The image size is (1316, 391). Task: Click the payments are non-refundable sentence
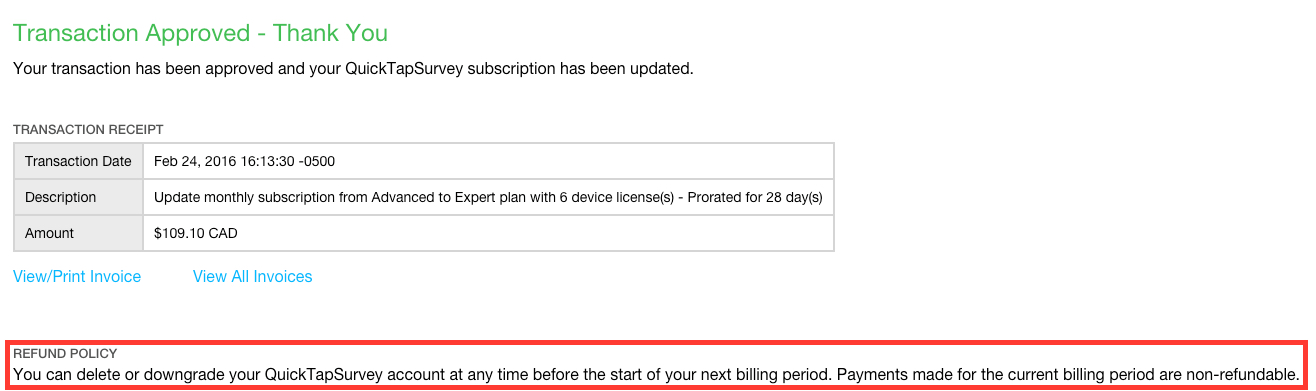(x=1068, y=374)
